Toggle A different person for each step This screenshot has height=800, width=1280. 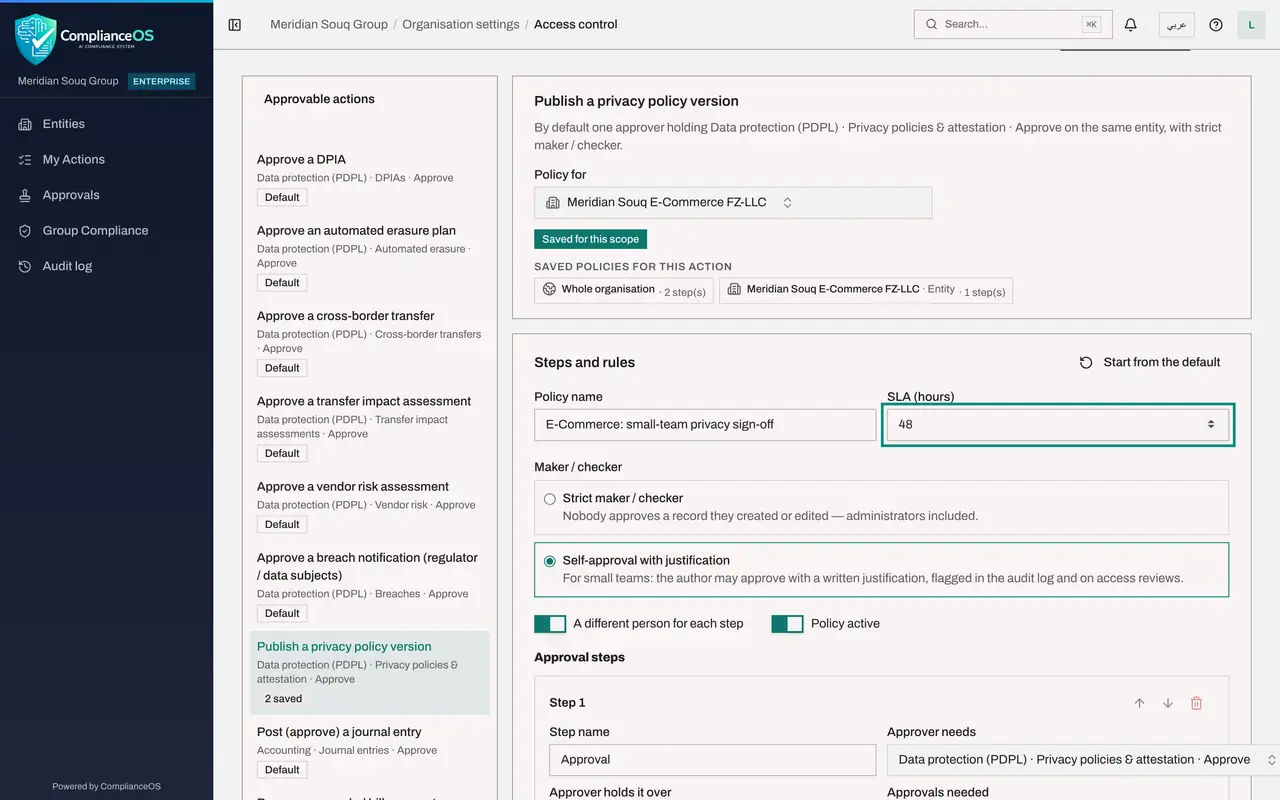click(550, 624)
